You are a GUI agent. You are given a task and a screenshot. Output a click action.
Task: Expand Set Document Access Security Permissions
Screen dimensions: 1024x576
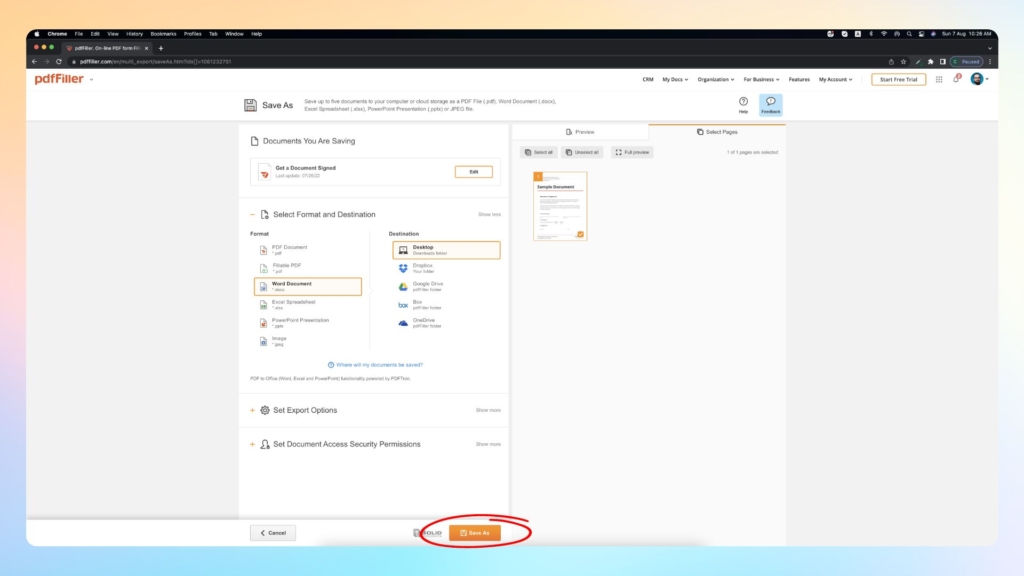(x=252, y=444)
